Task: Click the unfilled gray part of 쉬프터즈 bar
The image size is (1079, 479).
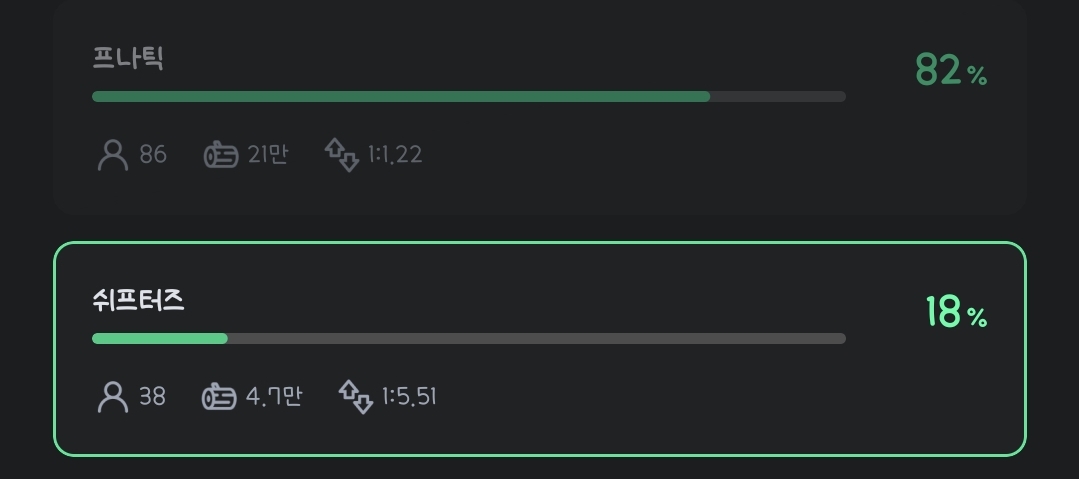Action: coord(537,339)
